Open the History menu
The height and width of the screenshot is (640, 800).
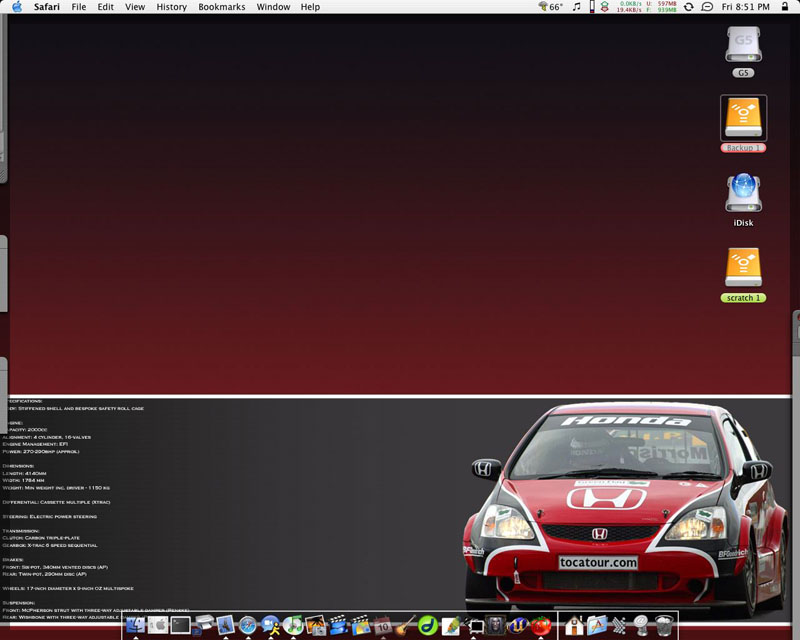pos(171,7)
